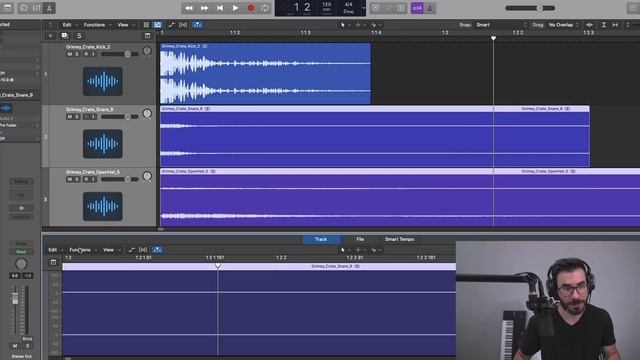Mute the Grimey_Crate_Snare_9 track
This screenshot has width=640, height=360.
69,117
